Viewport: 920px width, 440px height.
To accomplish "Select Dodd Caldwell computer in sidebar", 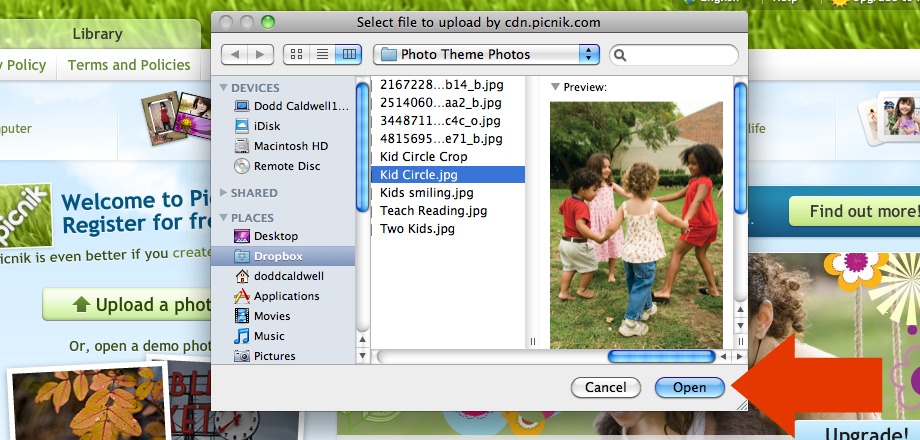I will [x=292, y=106].
